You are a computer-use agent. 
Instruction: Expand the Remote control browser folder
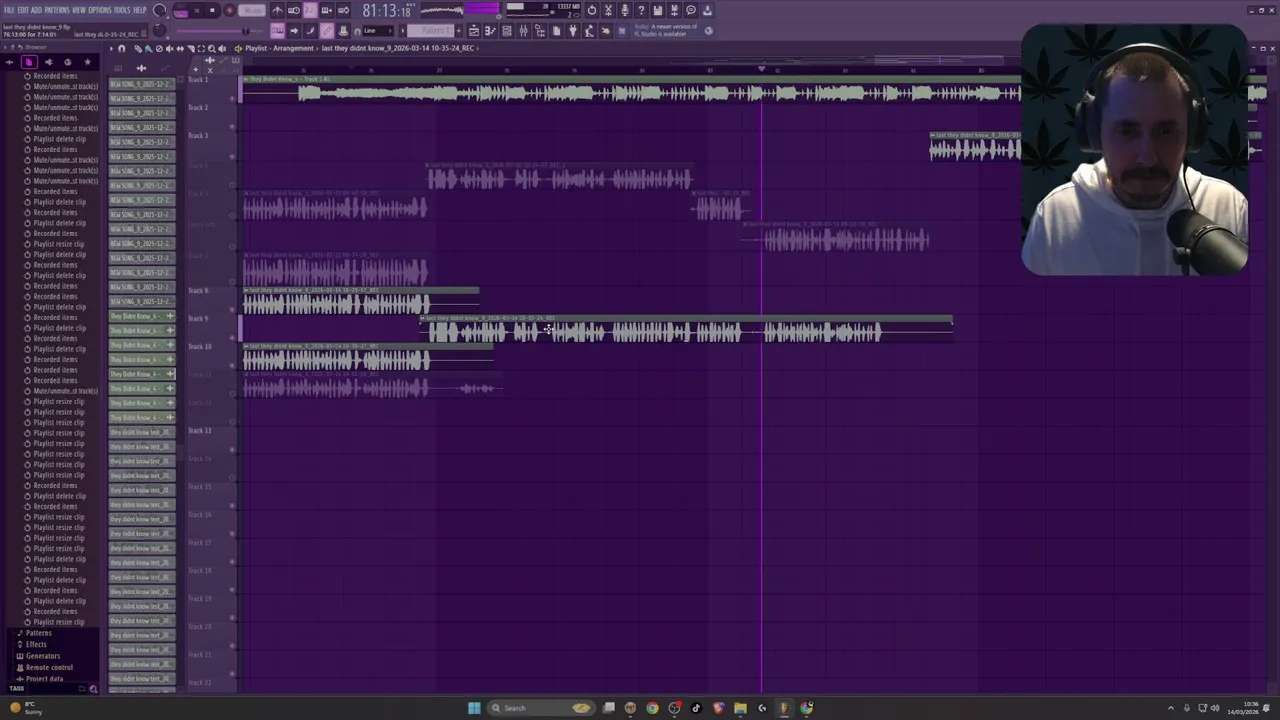pos(49,667)
